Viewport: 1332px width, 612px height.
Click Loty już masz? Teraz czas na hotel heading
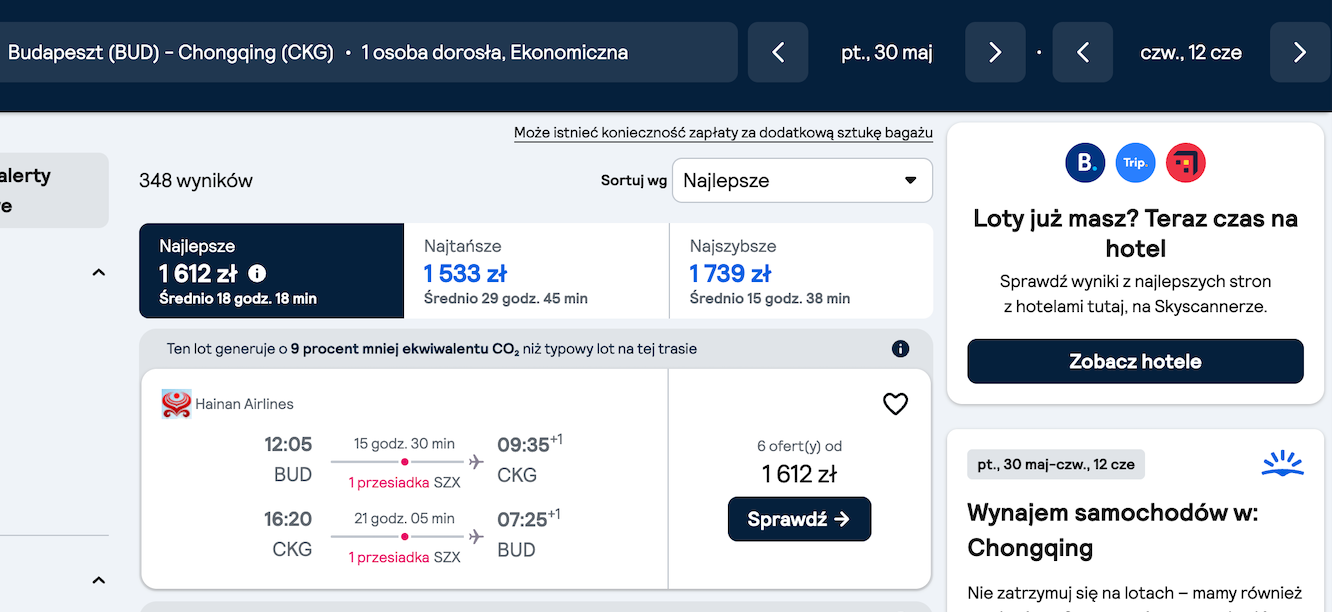click(x=1135, y=233)
